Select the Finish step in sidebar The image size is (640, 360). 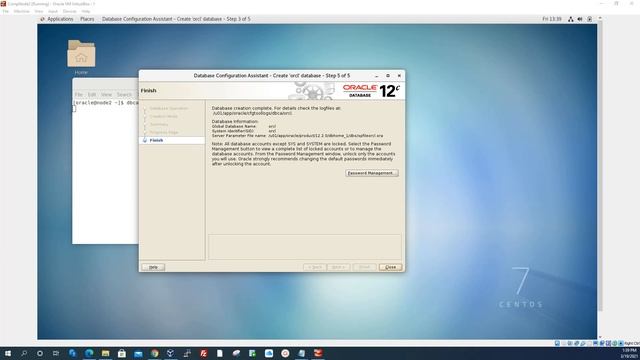(156, 140)
